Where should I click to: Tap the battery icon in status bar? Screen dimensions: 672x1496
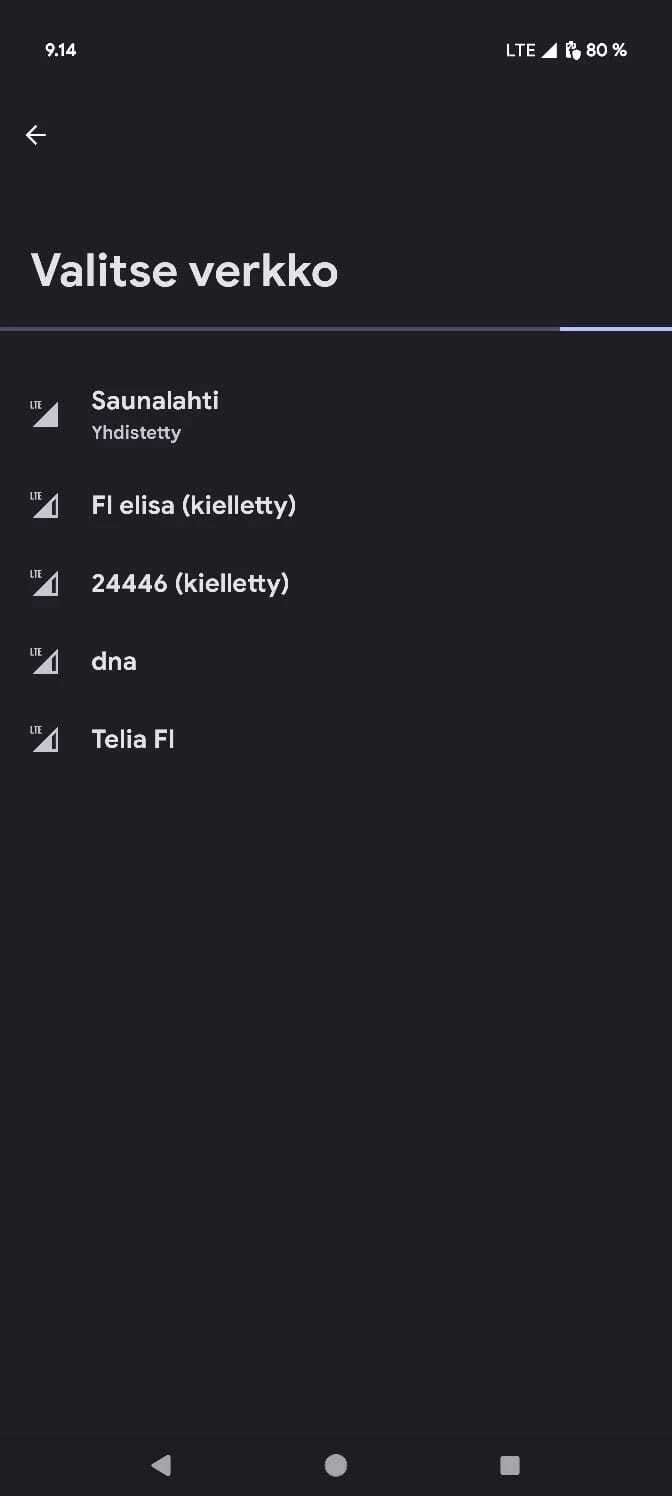573,50
